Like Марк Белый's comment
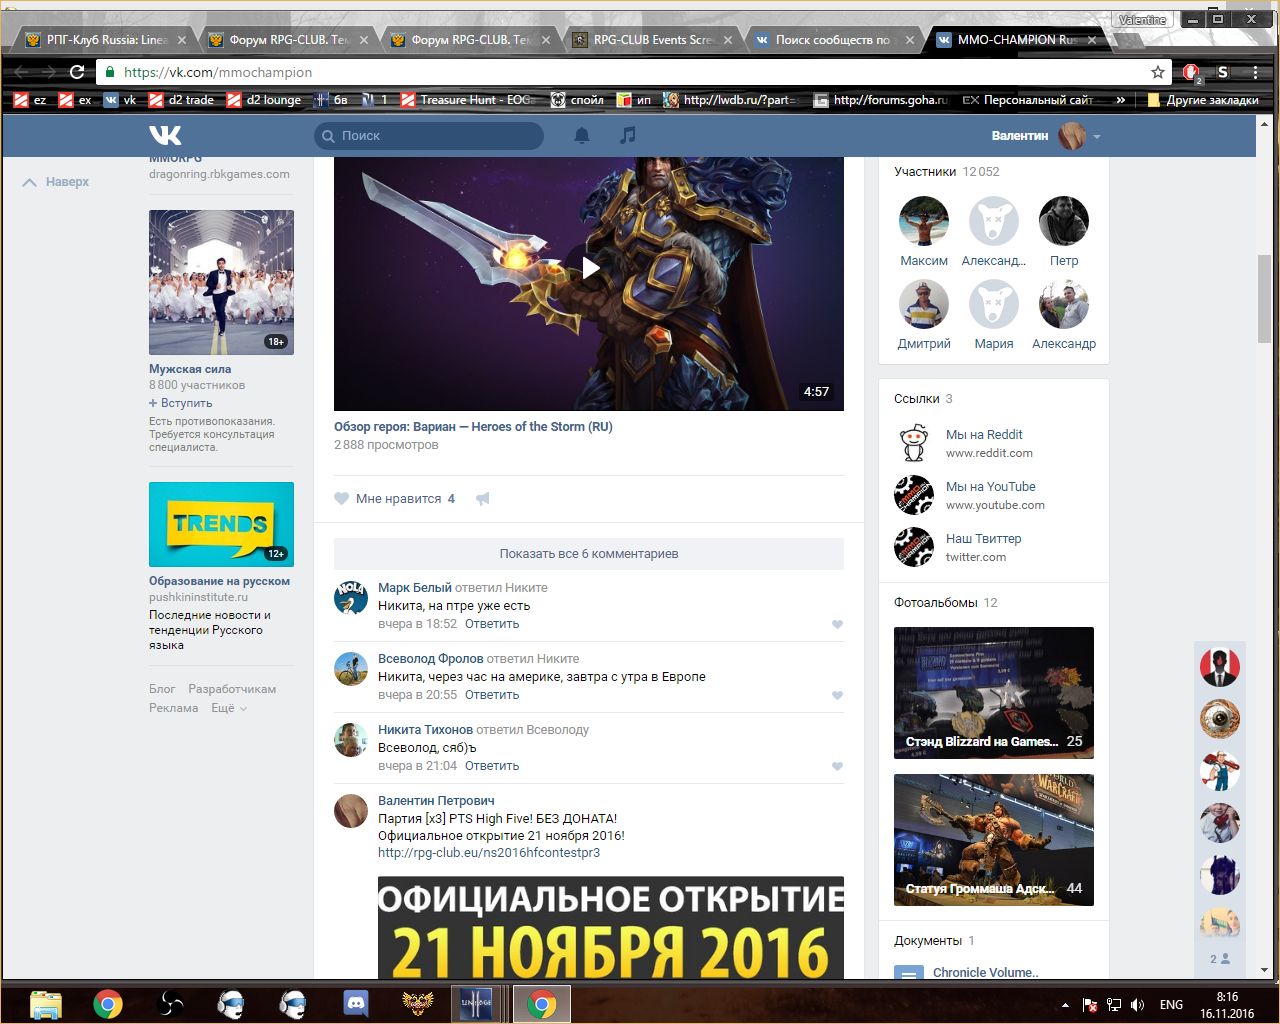The height and width of the screenshot is (1024, 1280). [838, 624]
